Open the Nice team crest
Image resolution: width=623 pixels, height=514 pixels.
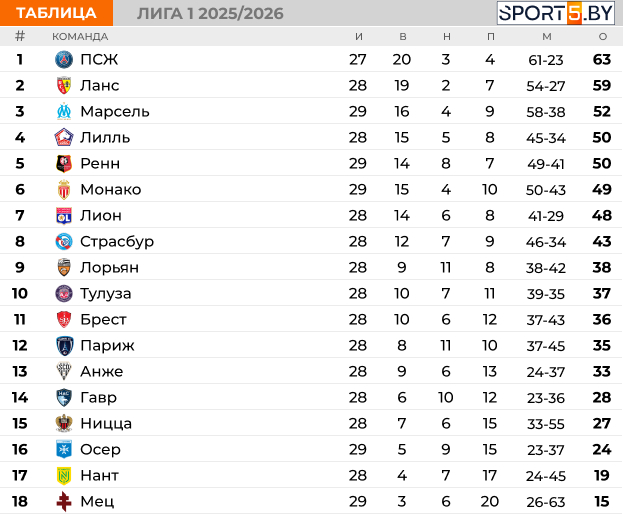tap(64, 424)
